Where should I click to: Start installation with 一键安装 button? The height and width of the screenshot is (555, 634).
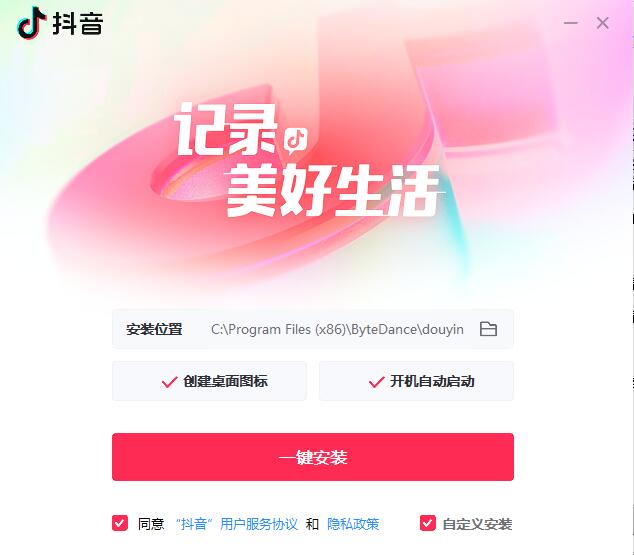click(313, 457)
